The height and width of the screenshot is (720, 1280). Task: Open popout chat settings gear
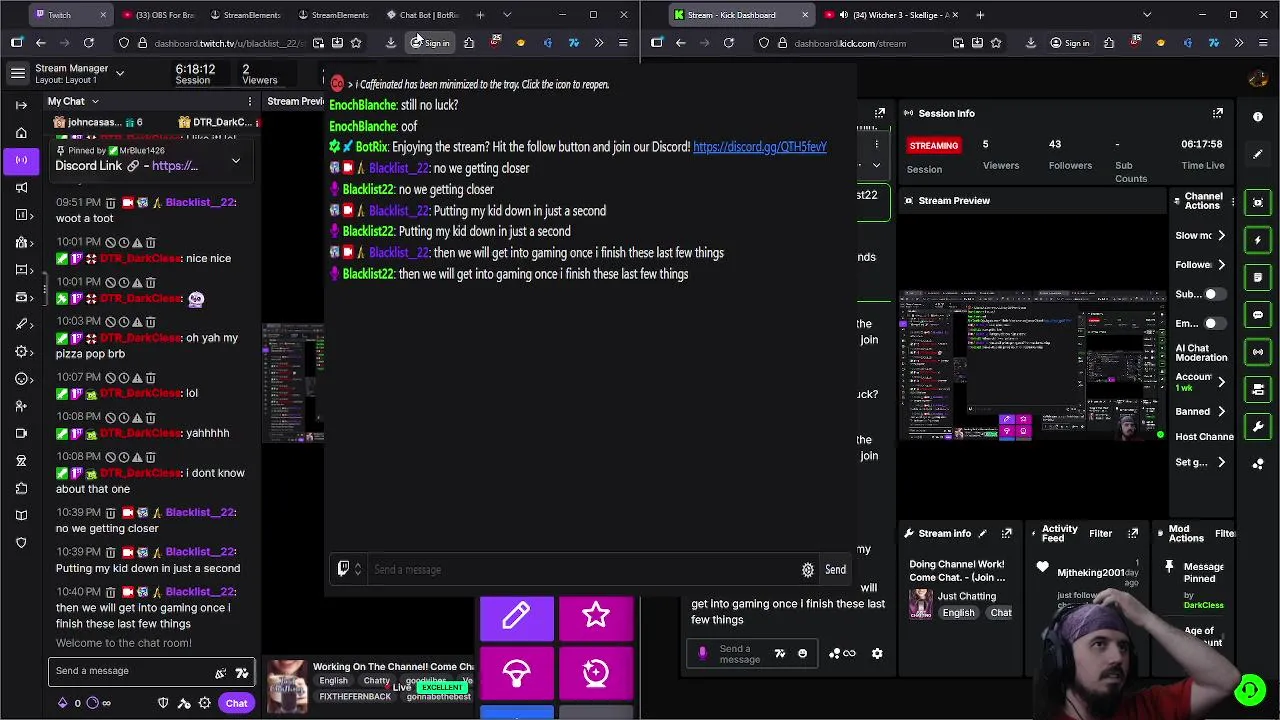pos(808,570)
